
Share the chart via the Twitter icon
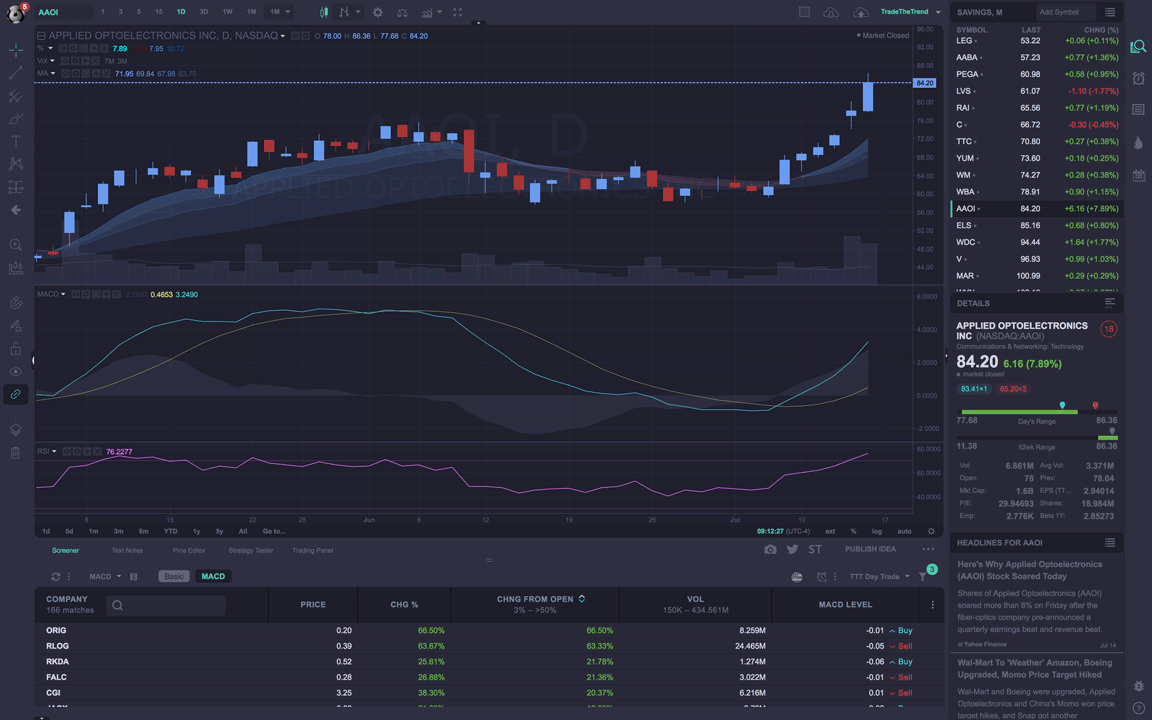click(793, 548)
